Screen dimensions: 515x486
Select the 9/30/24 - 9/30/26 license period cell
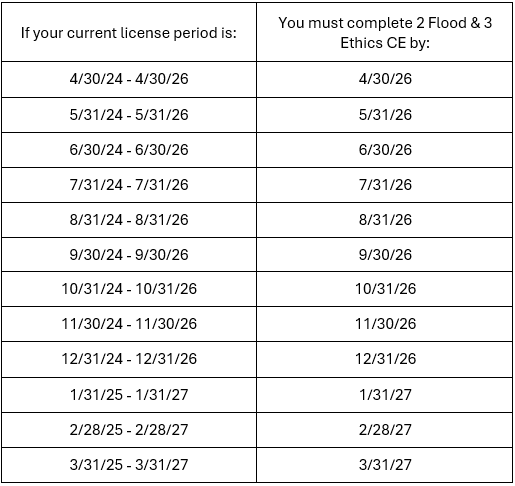point(129,255)
